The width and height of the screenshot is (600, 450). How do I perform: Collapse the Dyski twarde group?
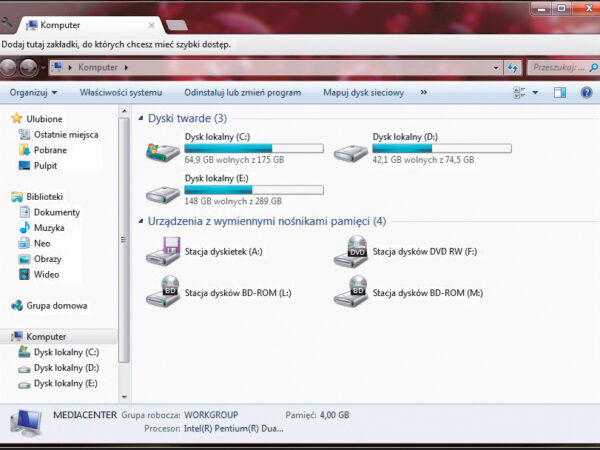point(140,118)
